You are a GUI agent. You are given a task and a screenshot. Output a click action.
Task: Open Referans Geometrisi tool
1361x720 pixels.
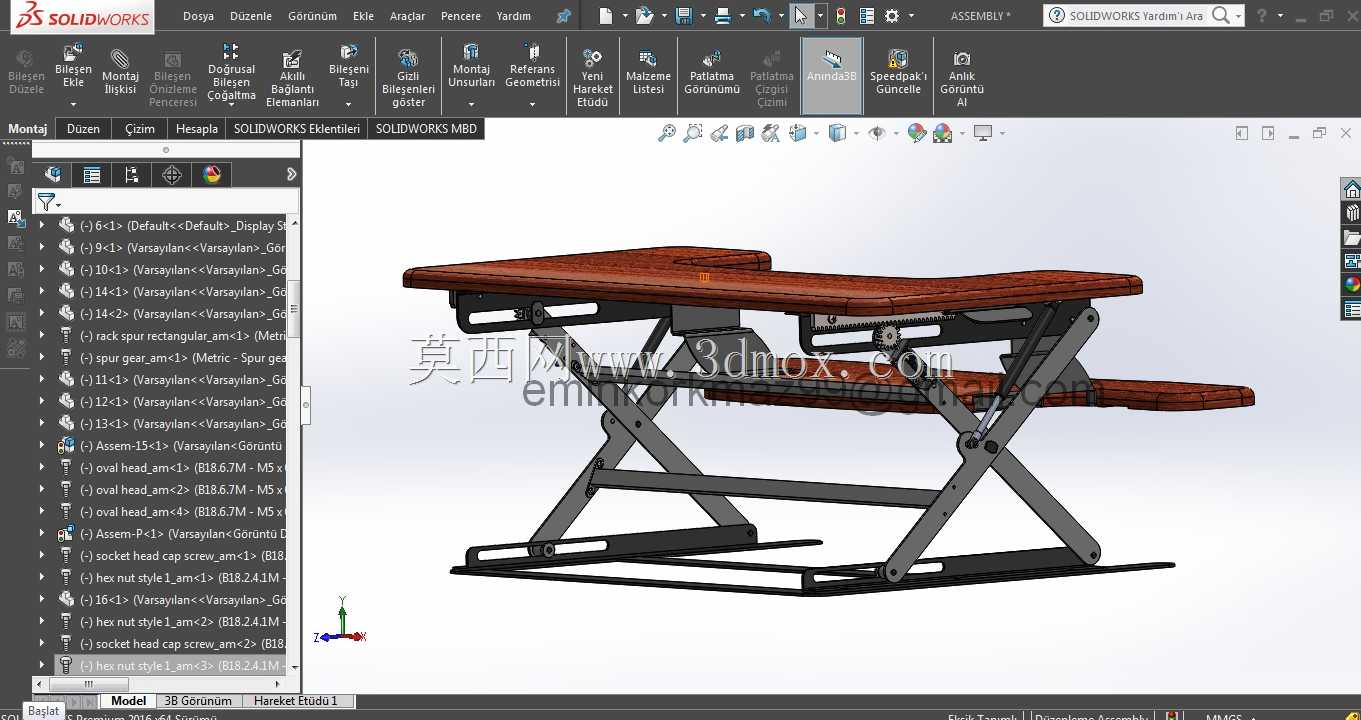tap(532, 66)
